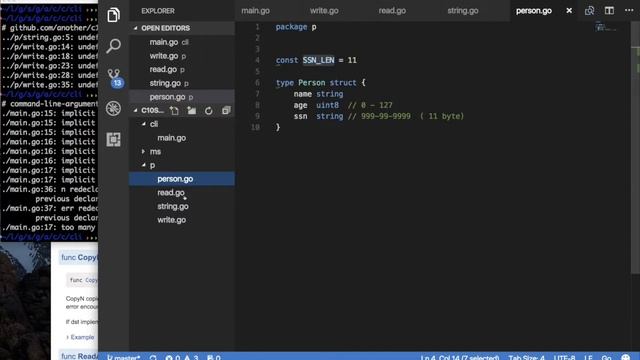
Task: Open the Debug view icon
Action: 113,109
